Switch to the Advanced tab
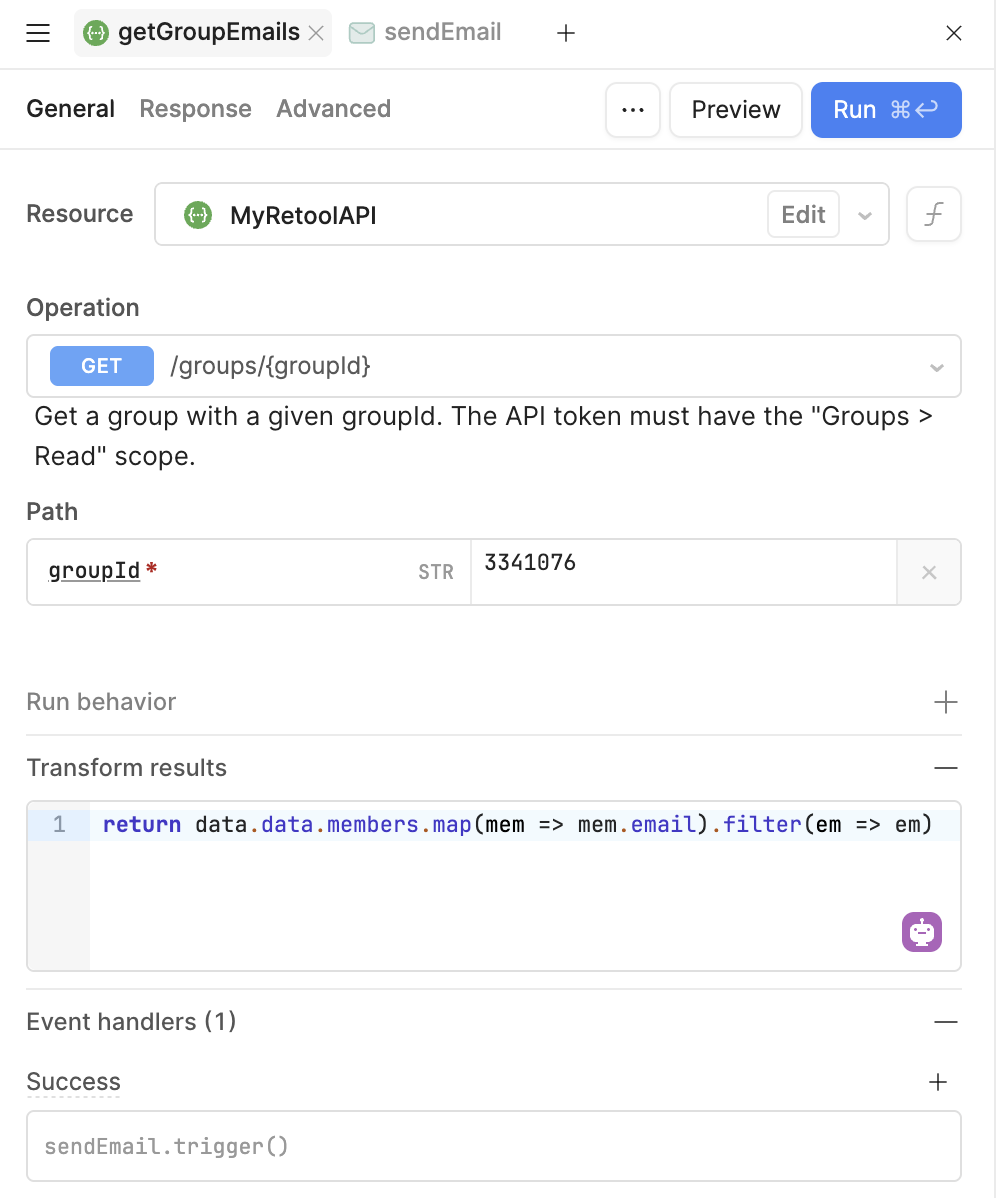The width and height of the screenshot is (996, 1198). pos(333,109)
